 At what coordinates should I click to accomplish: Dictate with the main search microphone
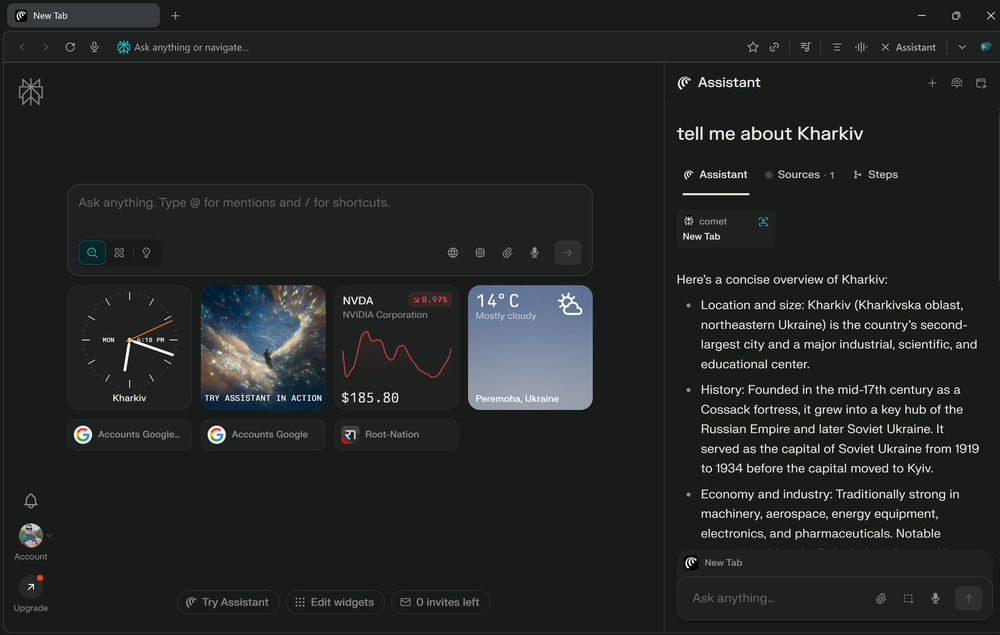[534, 252]
